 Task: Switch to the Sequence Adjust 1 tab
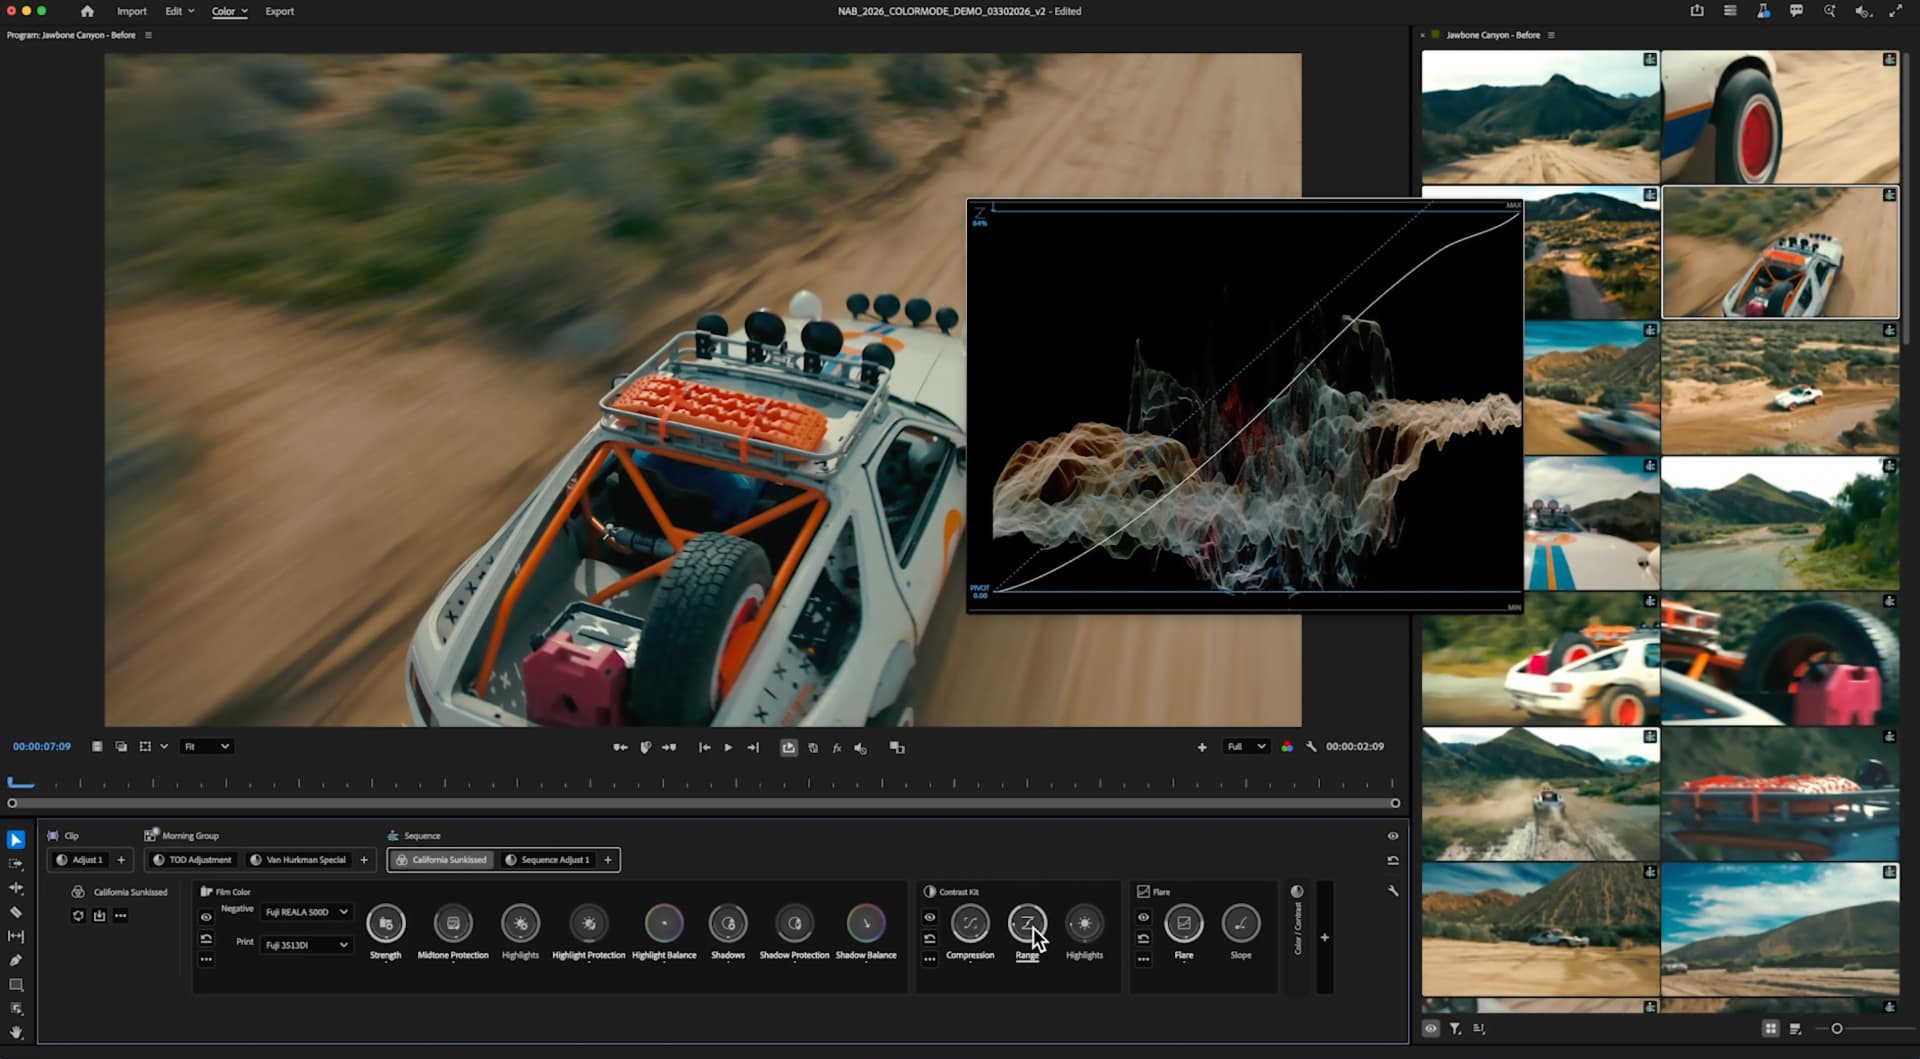point(552,859)
